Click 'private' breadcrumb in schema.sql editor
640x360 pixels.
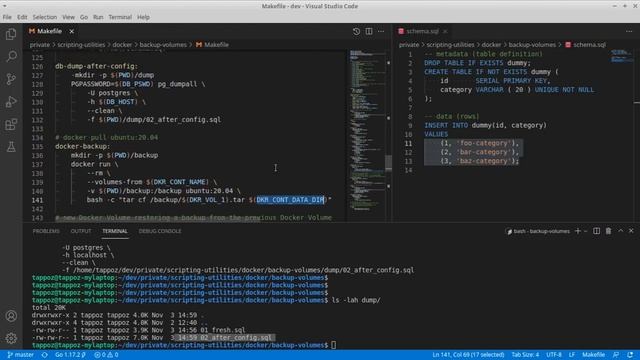tap(409, 45)
